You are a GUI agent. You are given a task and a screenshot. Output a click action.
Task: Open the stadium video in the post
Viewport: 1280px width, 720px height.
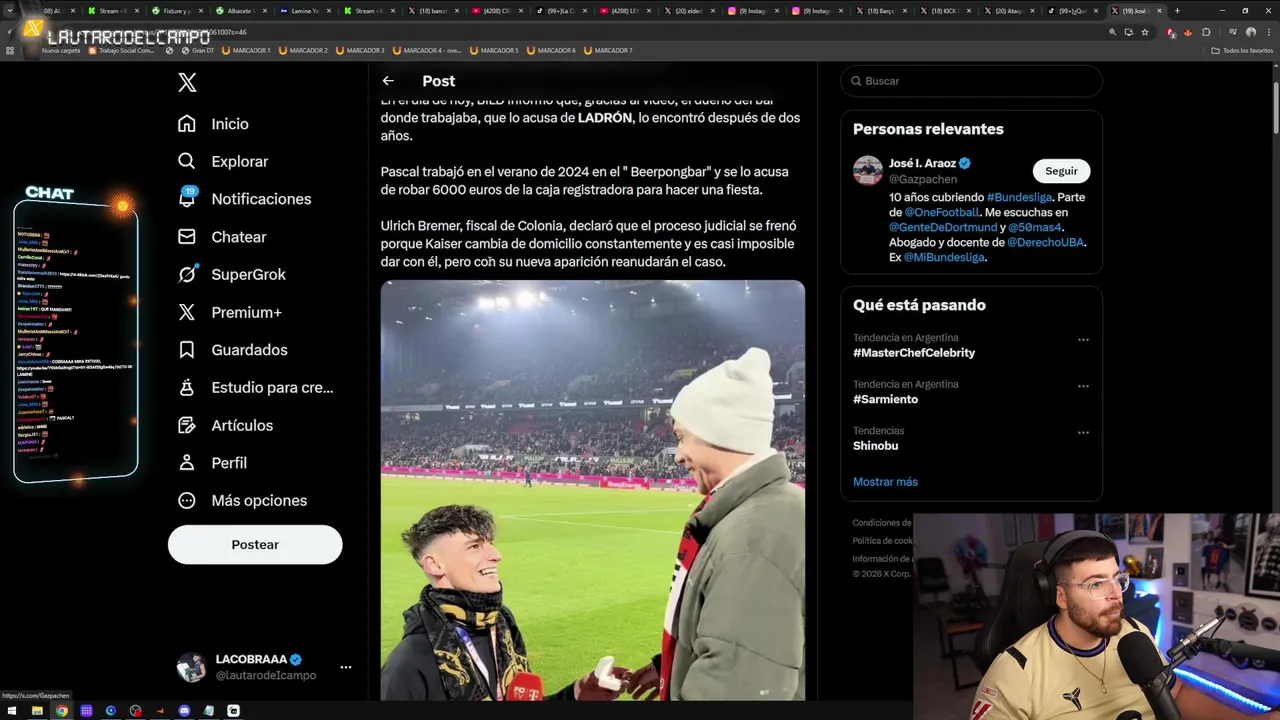coord(592,490)
